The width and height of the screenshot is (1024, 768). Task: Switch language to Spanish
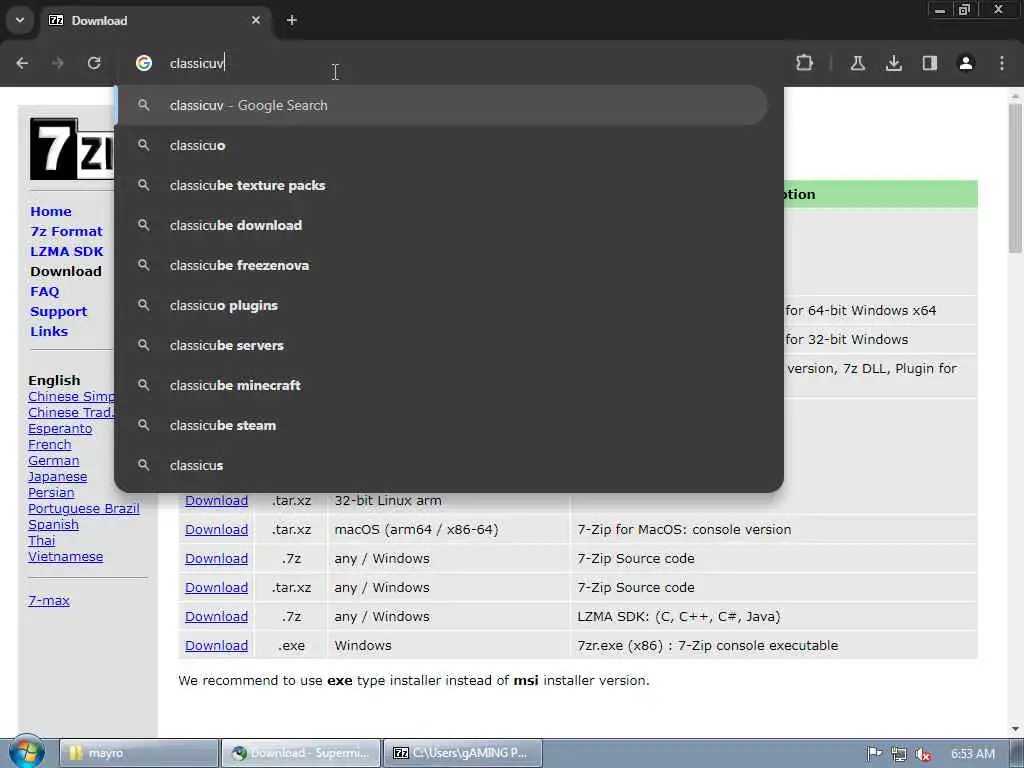[x=54, y=524]
